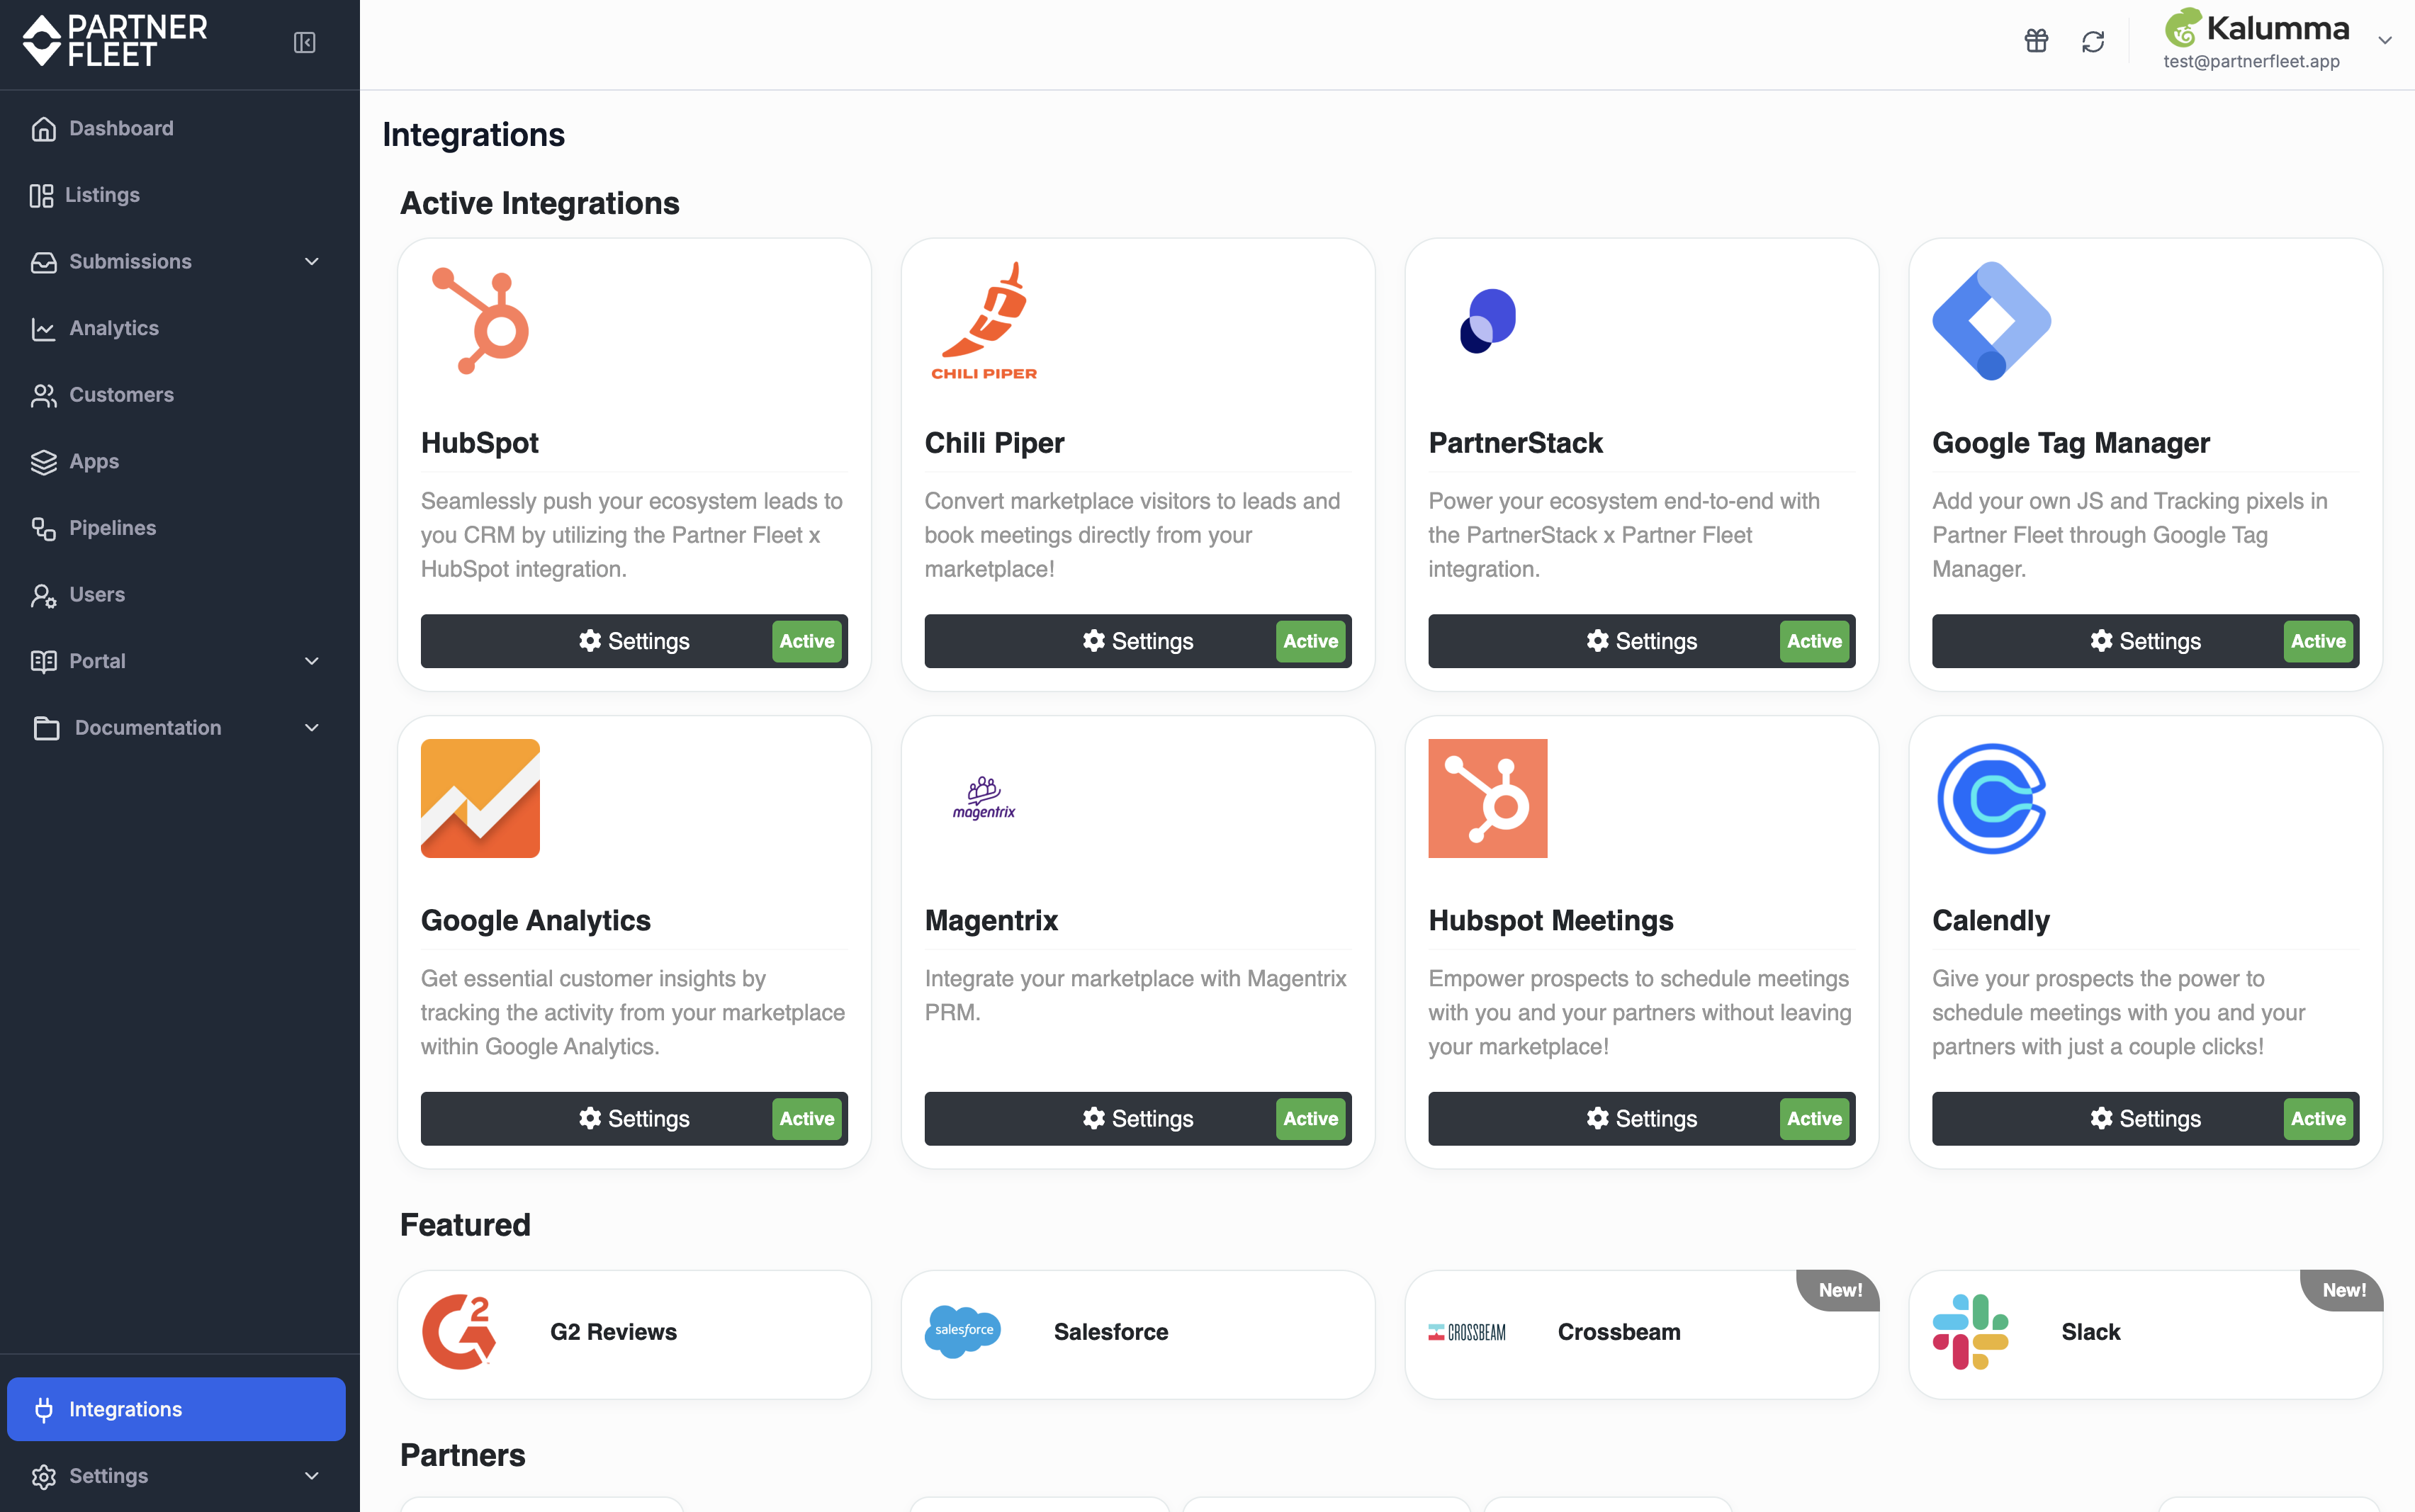Viewport: 2415px width, 1512px height.
Task: Click the Kalumma chameleon avatar
Action: tap(2183, 27)
